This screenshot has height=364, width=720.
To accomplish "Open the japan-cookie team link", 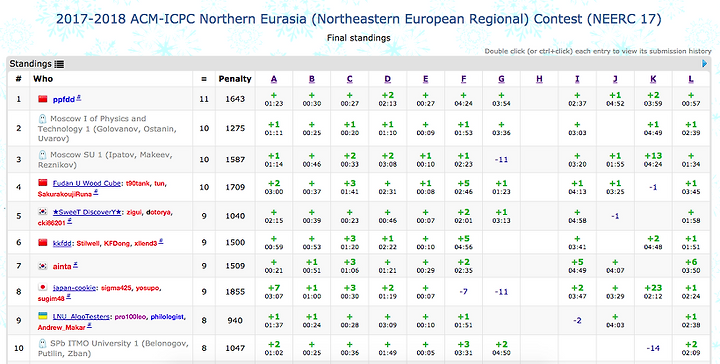I will (x=74, y=288).
